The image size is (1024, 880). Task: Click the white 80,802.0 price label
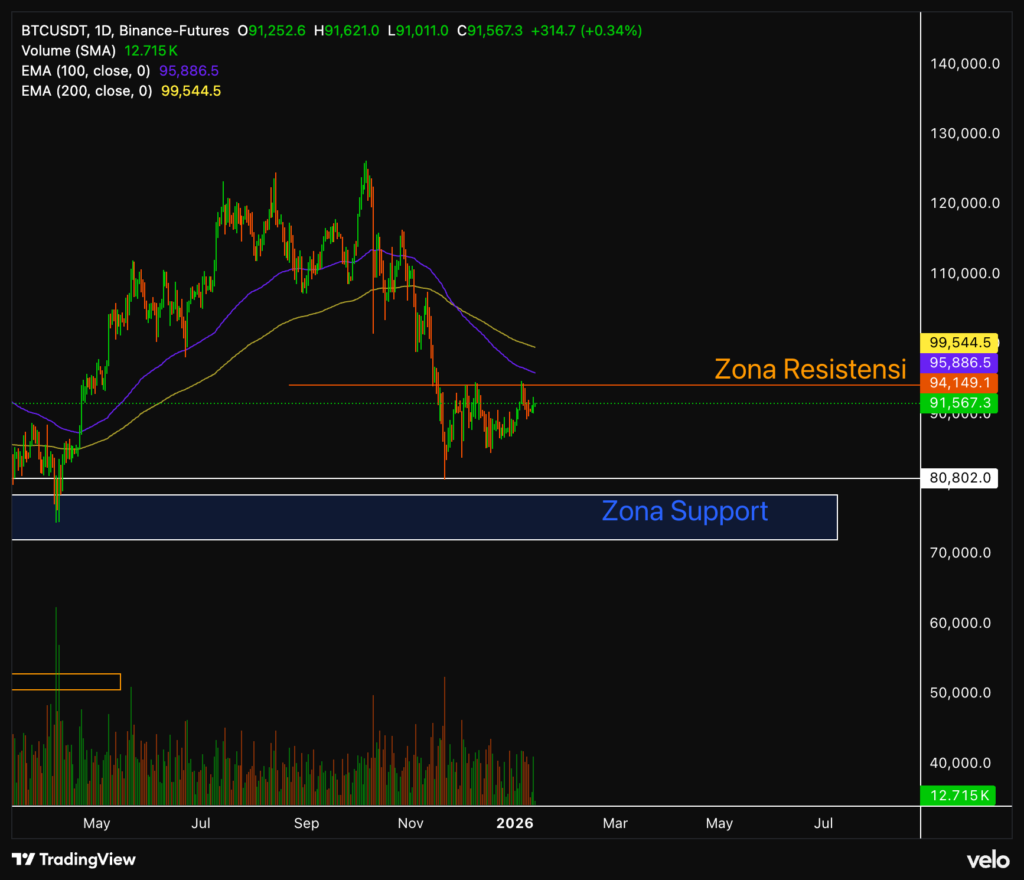[959, 478]
